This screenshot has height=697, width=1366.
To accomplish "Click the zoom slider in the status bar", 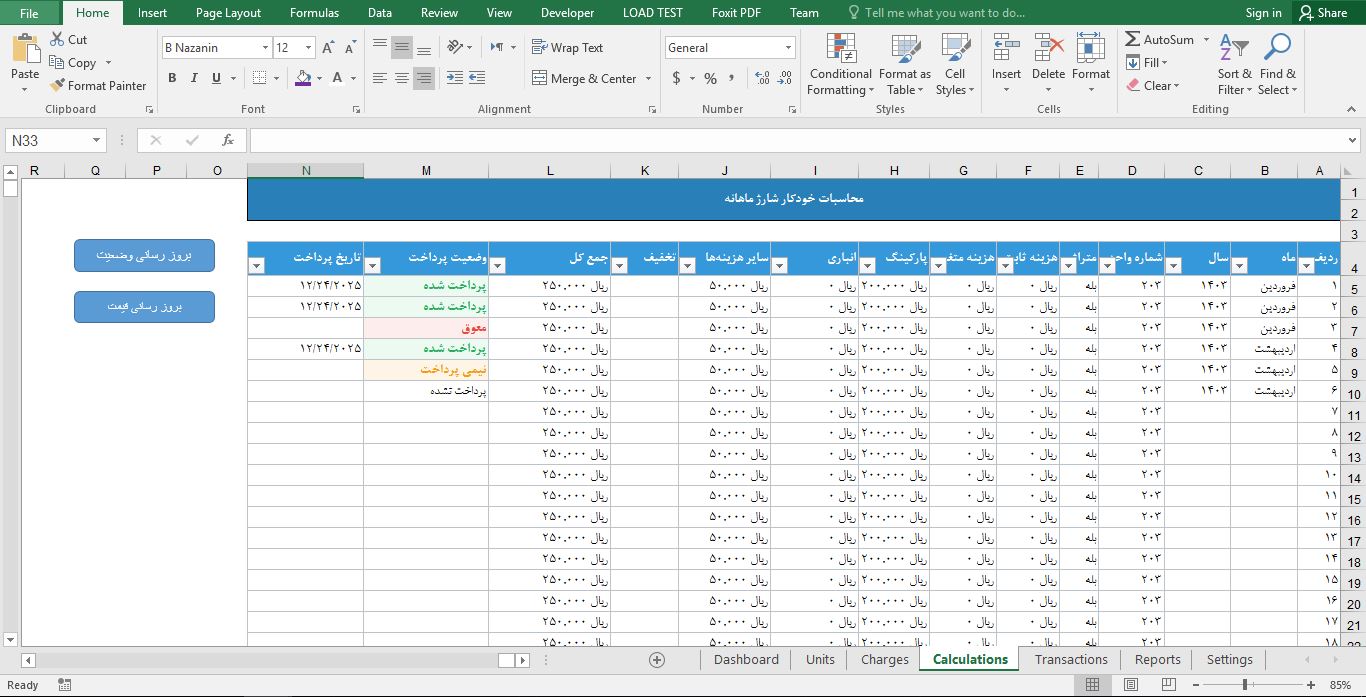I will pyautogui.click(x=1245, y=685).
